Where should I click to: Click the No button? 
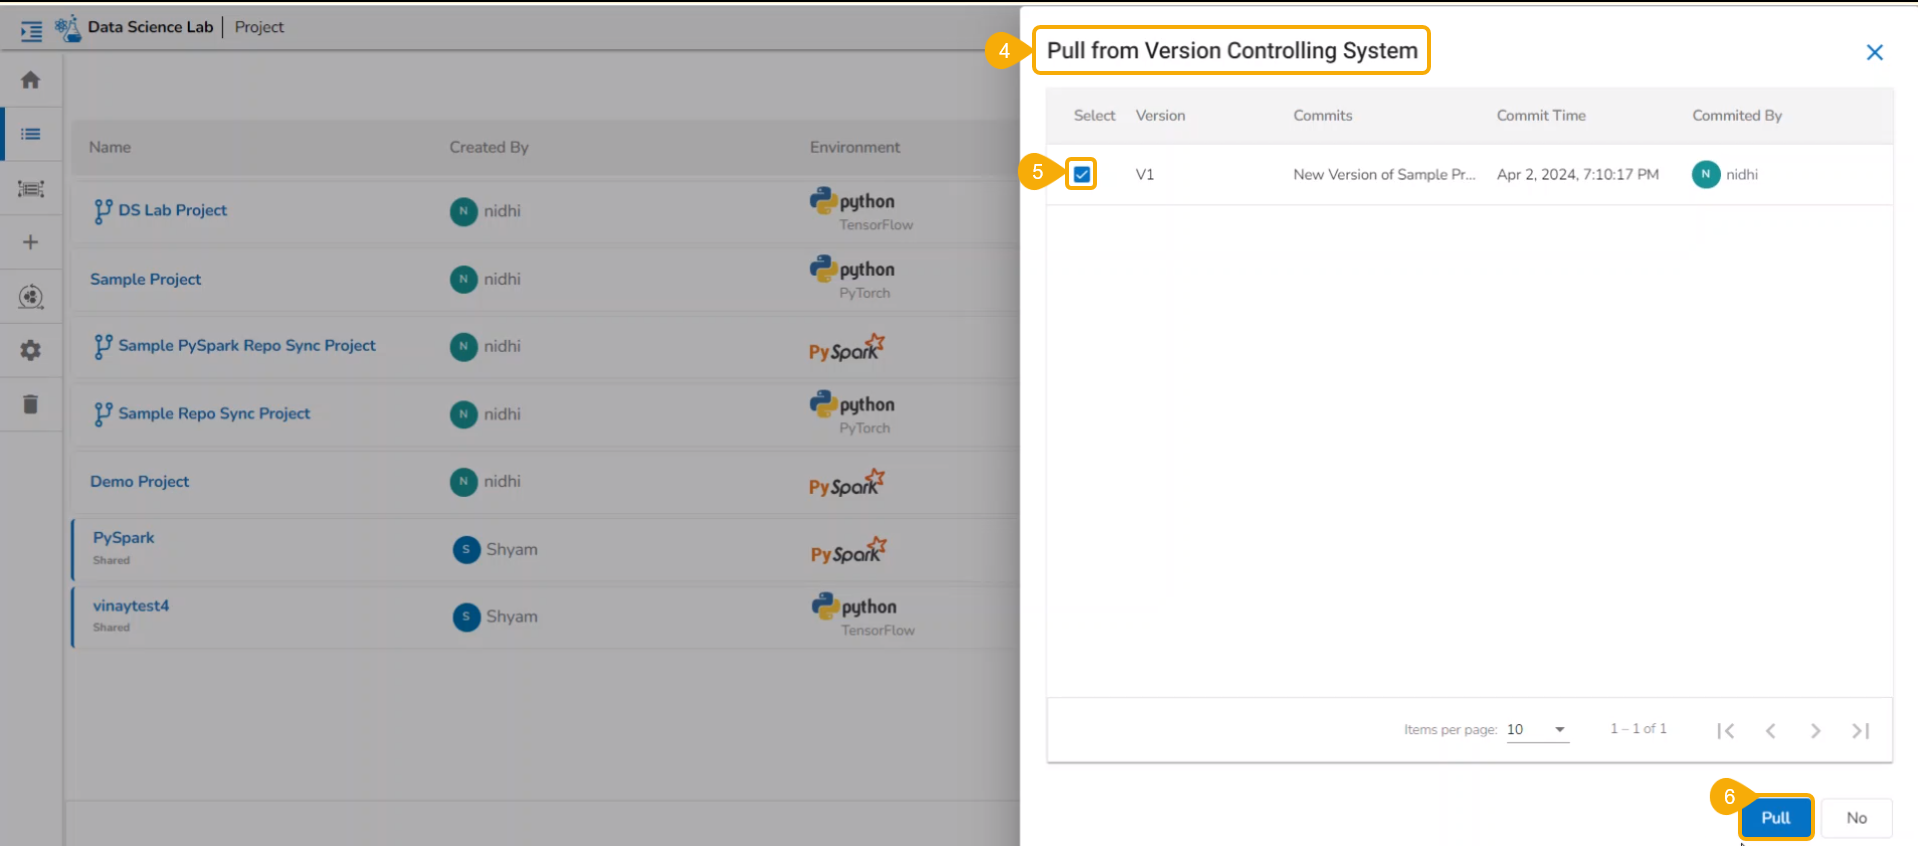click(1856, 818)
